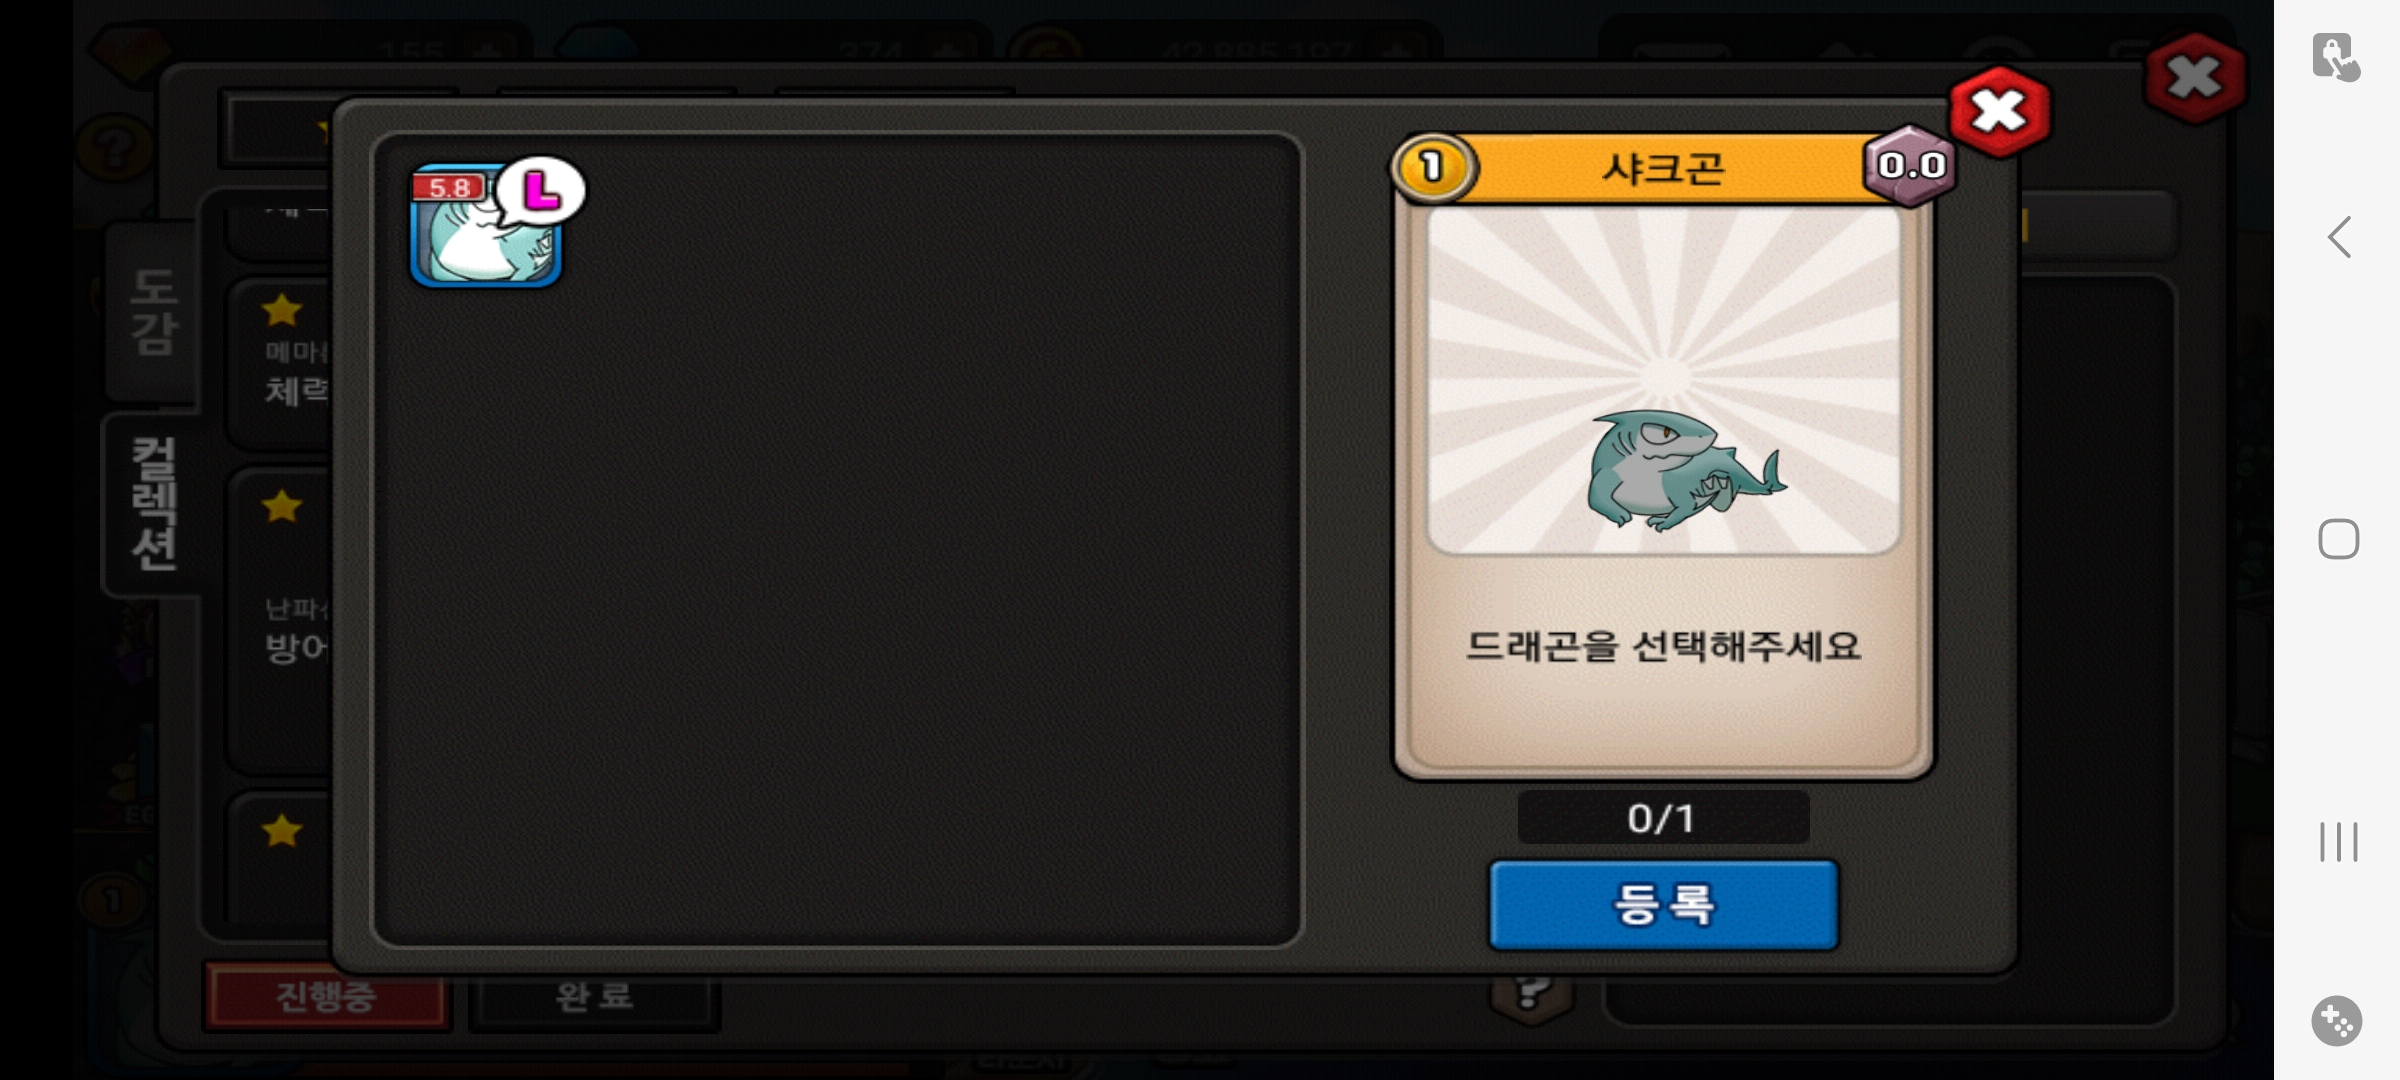Open the 컬렉션 side tab
Viewport: 2400px width, 1080px height.
point(153,504)
